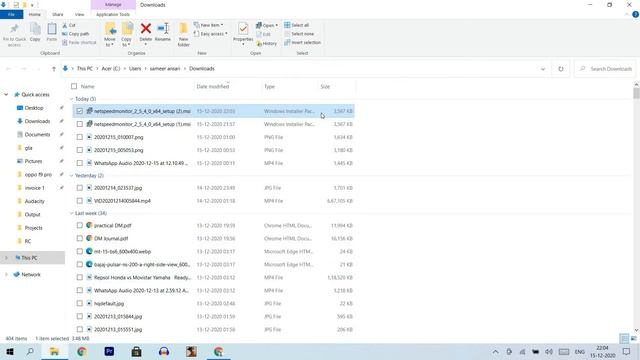Open the Copy to button
Image resolution: width=640 pixels, height=360 pixels.
(127, 35)
